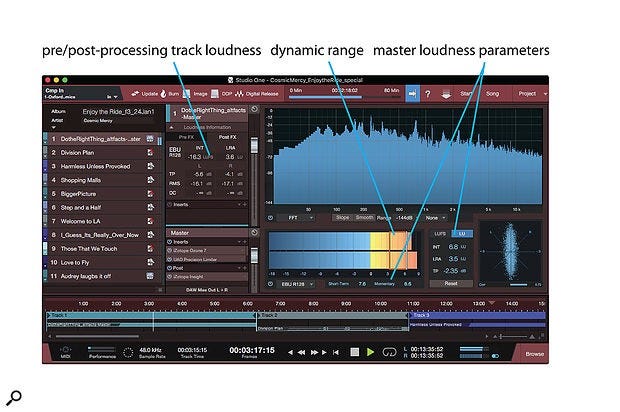Click edit icon on Shopping Malls row
620x412 pixels.
pyautogui.click(x=150, y=180)
